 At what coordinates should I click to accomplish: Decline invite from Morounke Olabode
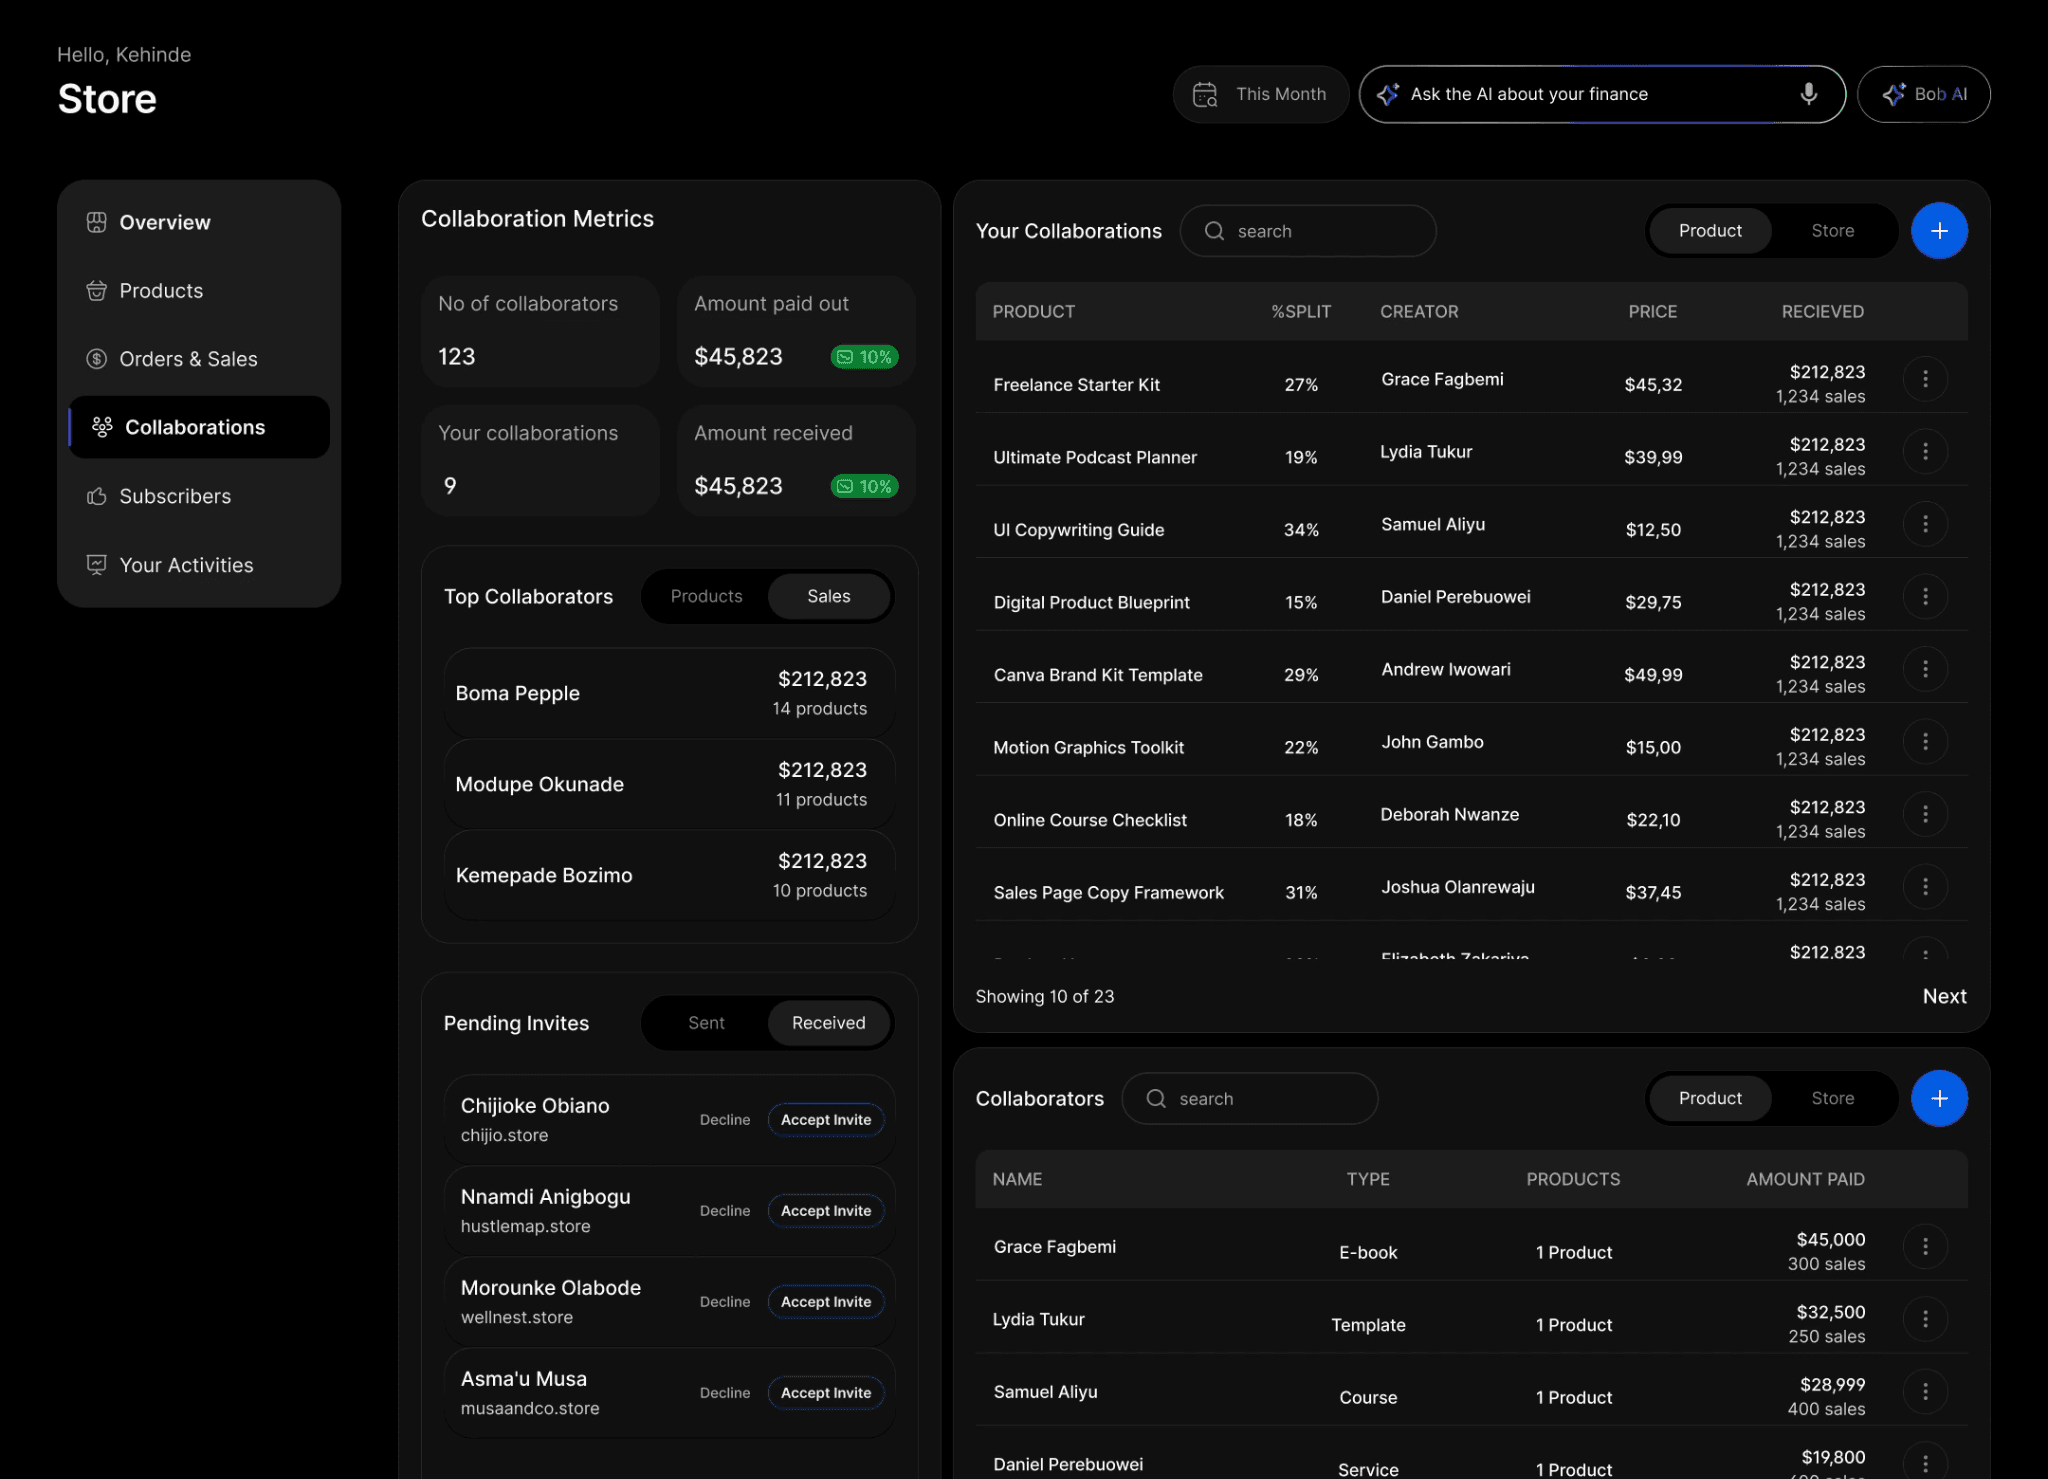point(724,1302)
